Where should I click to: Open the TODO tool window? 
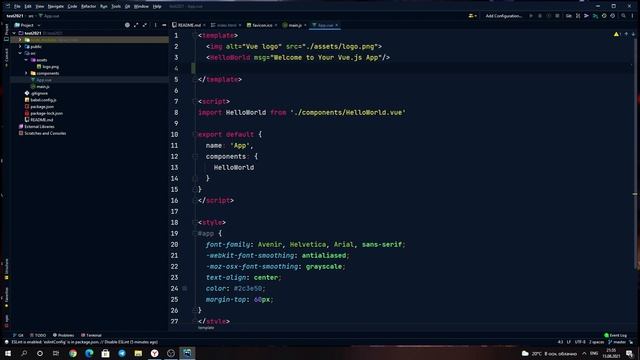(38, 335)
